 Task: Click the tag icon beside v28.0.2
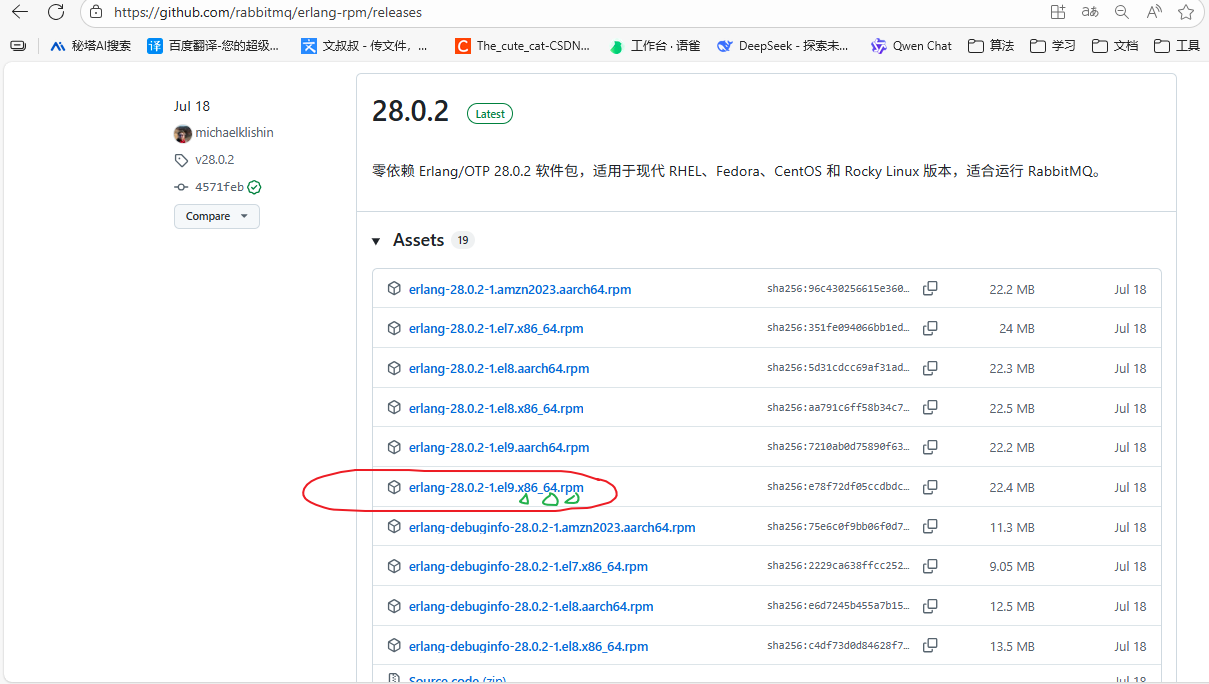[181, 160]
